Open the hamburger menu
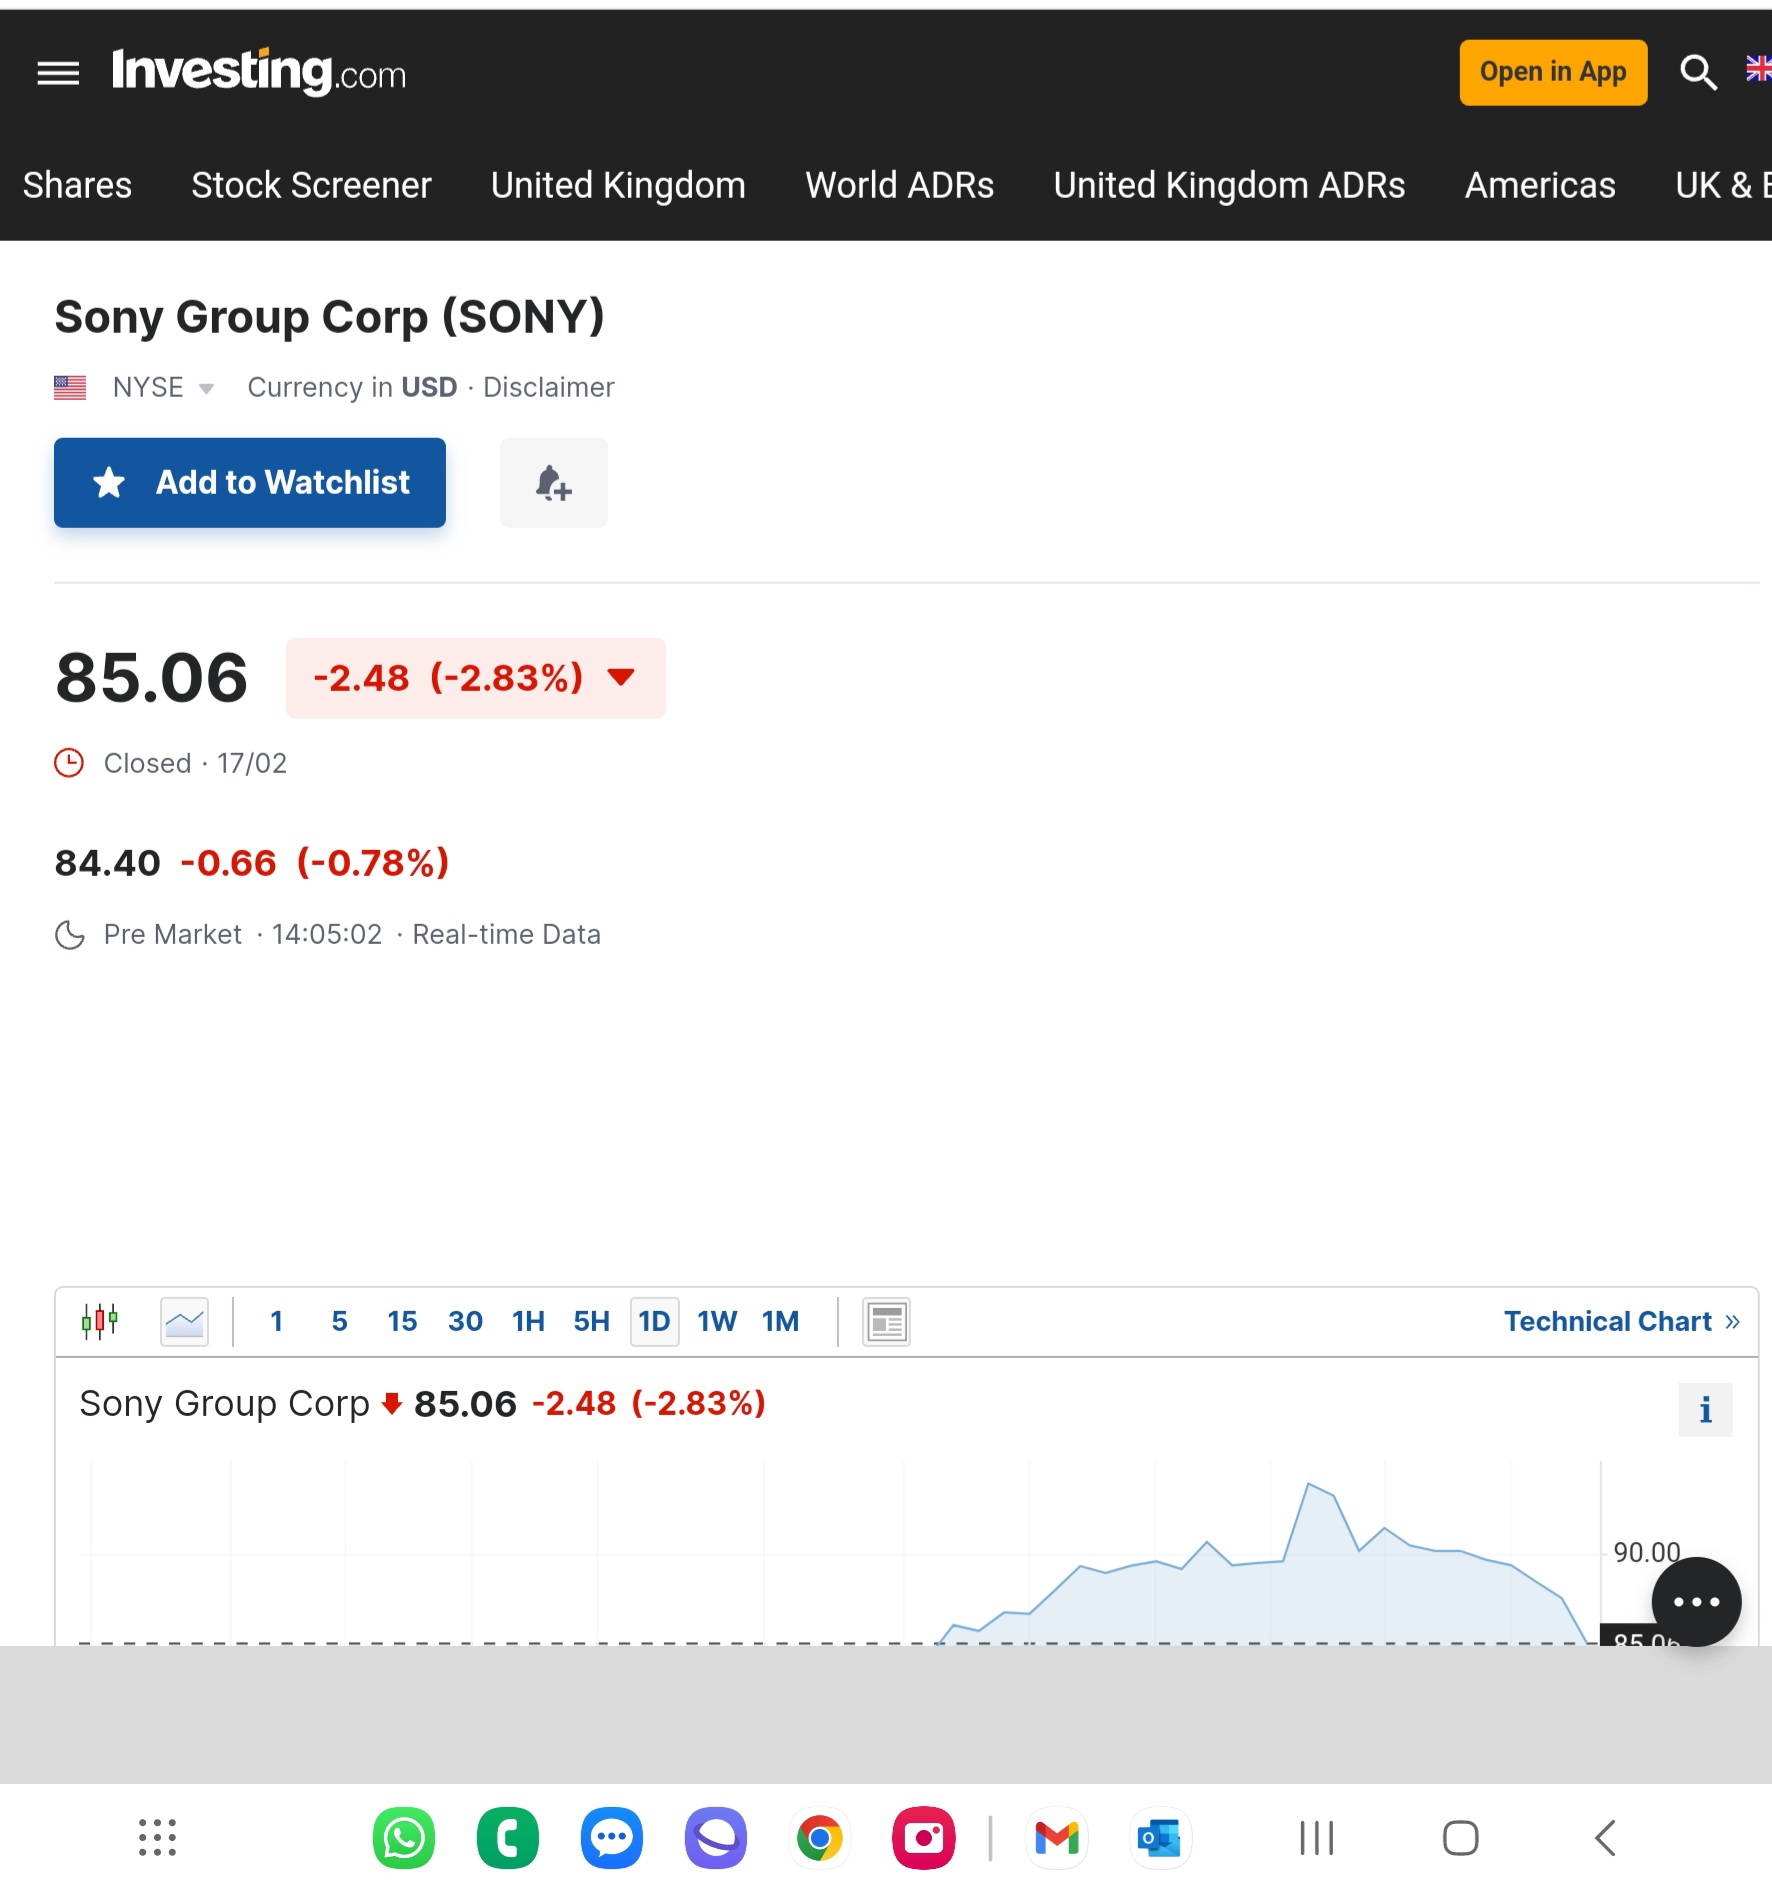The height and width of the screenshot is (1892, 1772). [x=58, y=73]
